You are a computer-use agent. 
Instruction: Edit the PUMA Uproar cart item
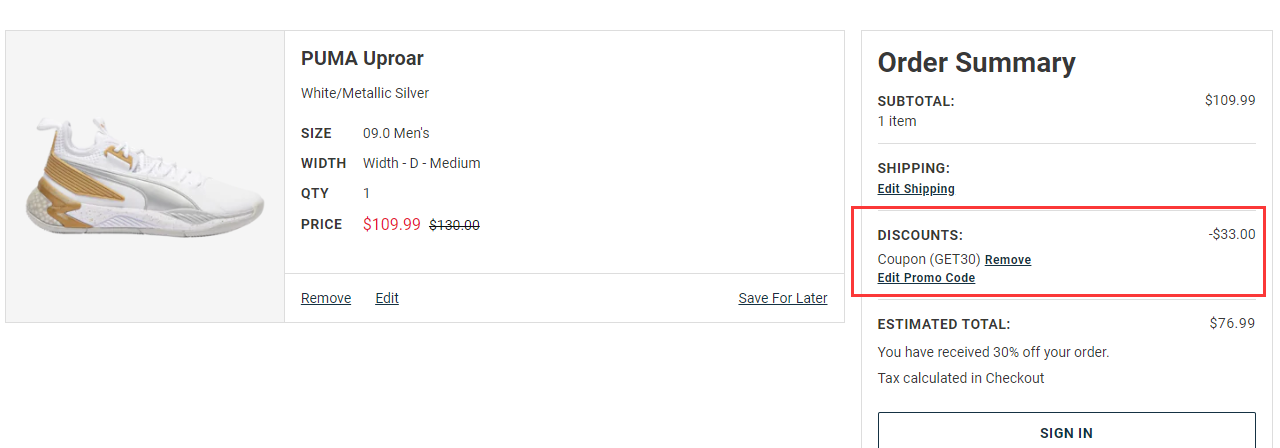pyautogui.click(x=387, y=298)
